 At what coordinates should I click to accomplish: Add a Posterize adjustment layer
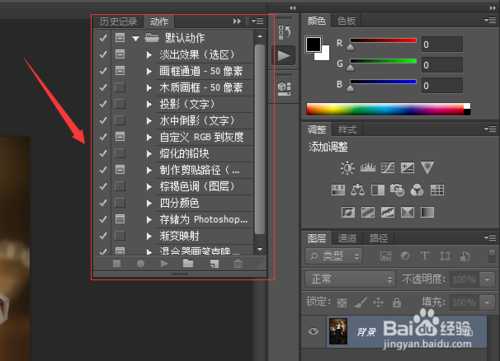pyautogui.click(x=368, y=212)
